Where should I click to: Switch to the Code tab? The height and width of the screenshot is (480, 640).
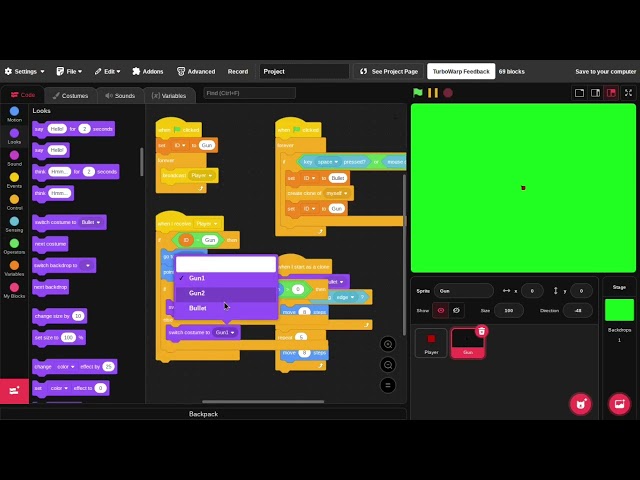[x=22, y=95]
